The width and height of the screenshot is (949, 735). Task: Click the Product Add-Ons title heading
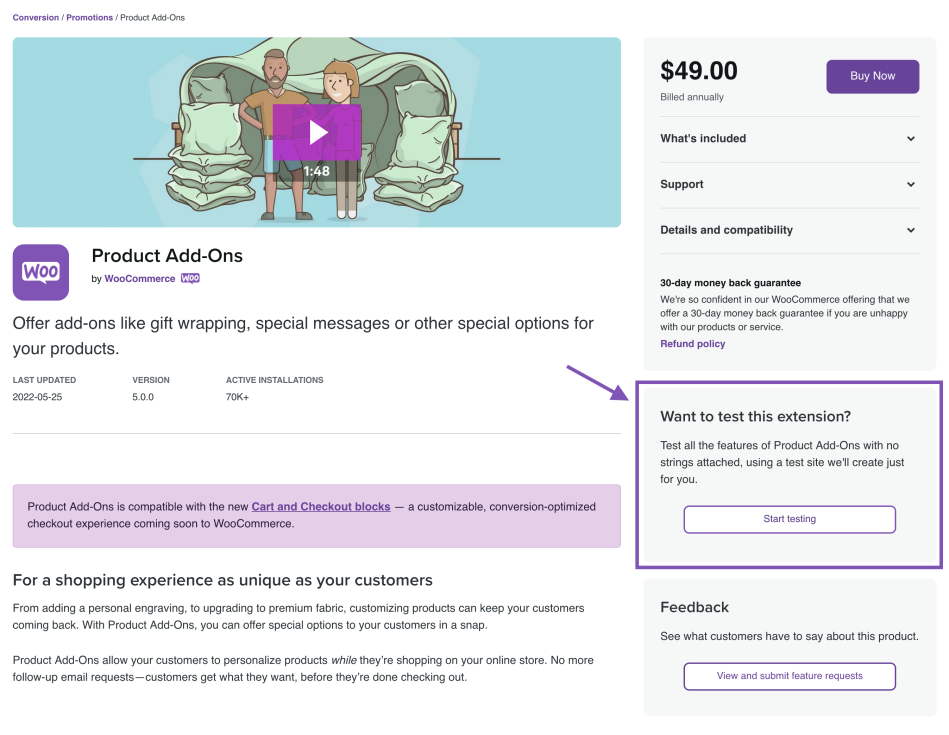coord(167,256)
